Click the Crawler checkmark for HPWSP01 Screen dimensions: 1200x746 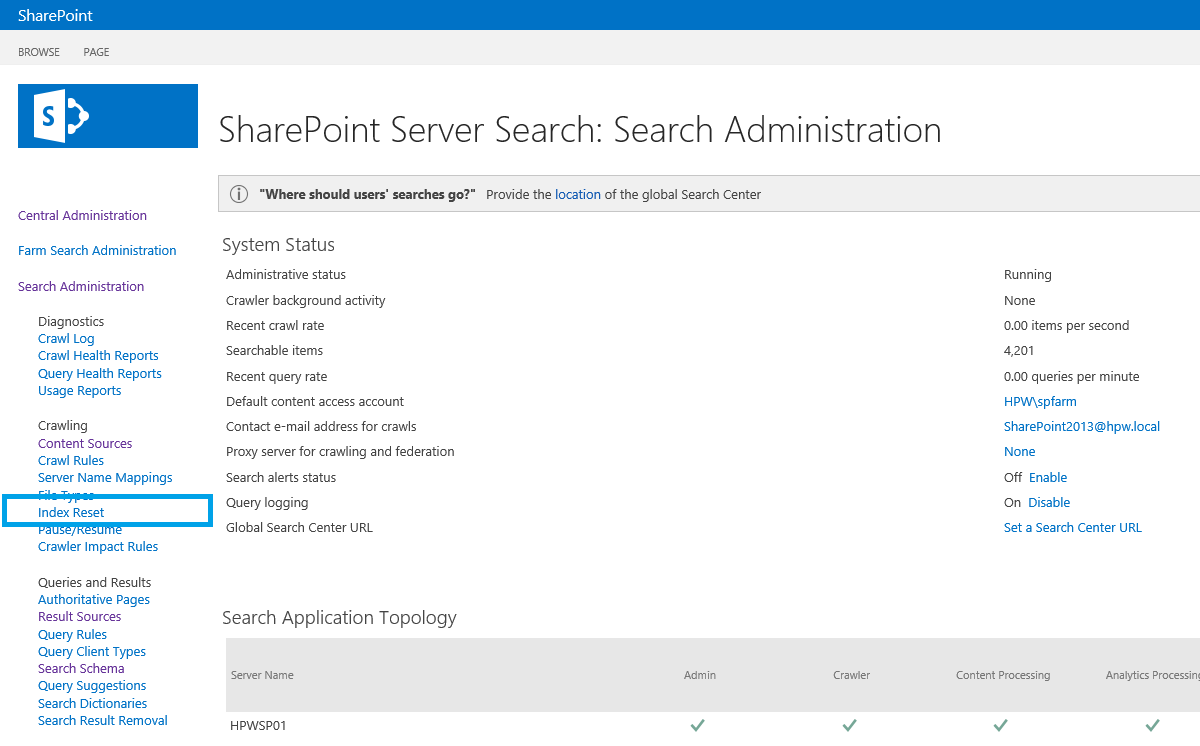pos(849,724)
